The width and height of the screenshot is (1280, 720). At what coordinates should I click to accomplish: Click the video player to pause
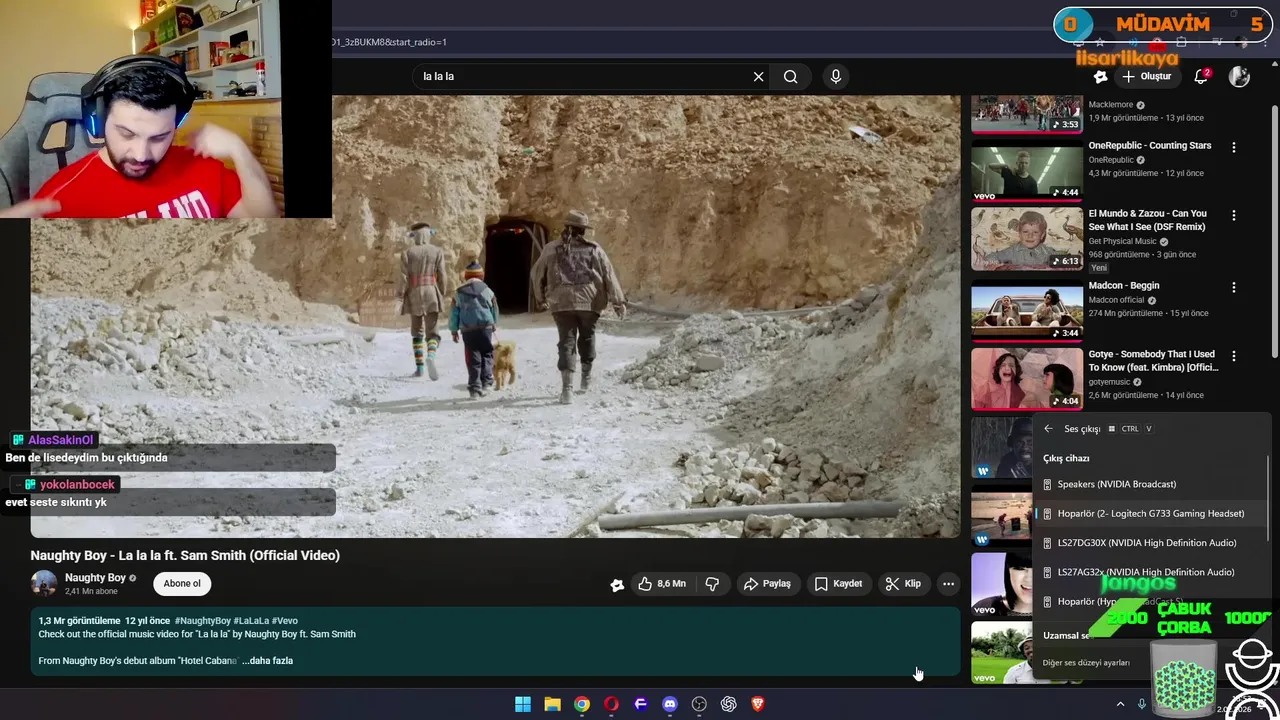(495, 316)
